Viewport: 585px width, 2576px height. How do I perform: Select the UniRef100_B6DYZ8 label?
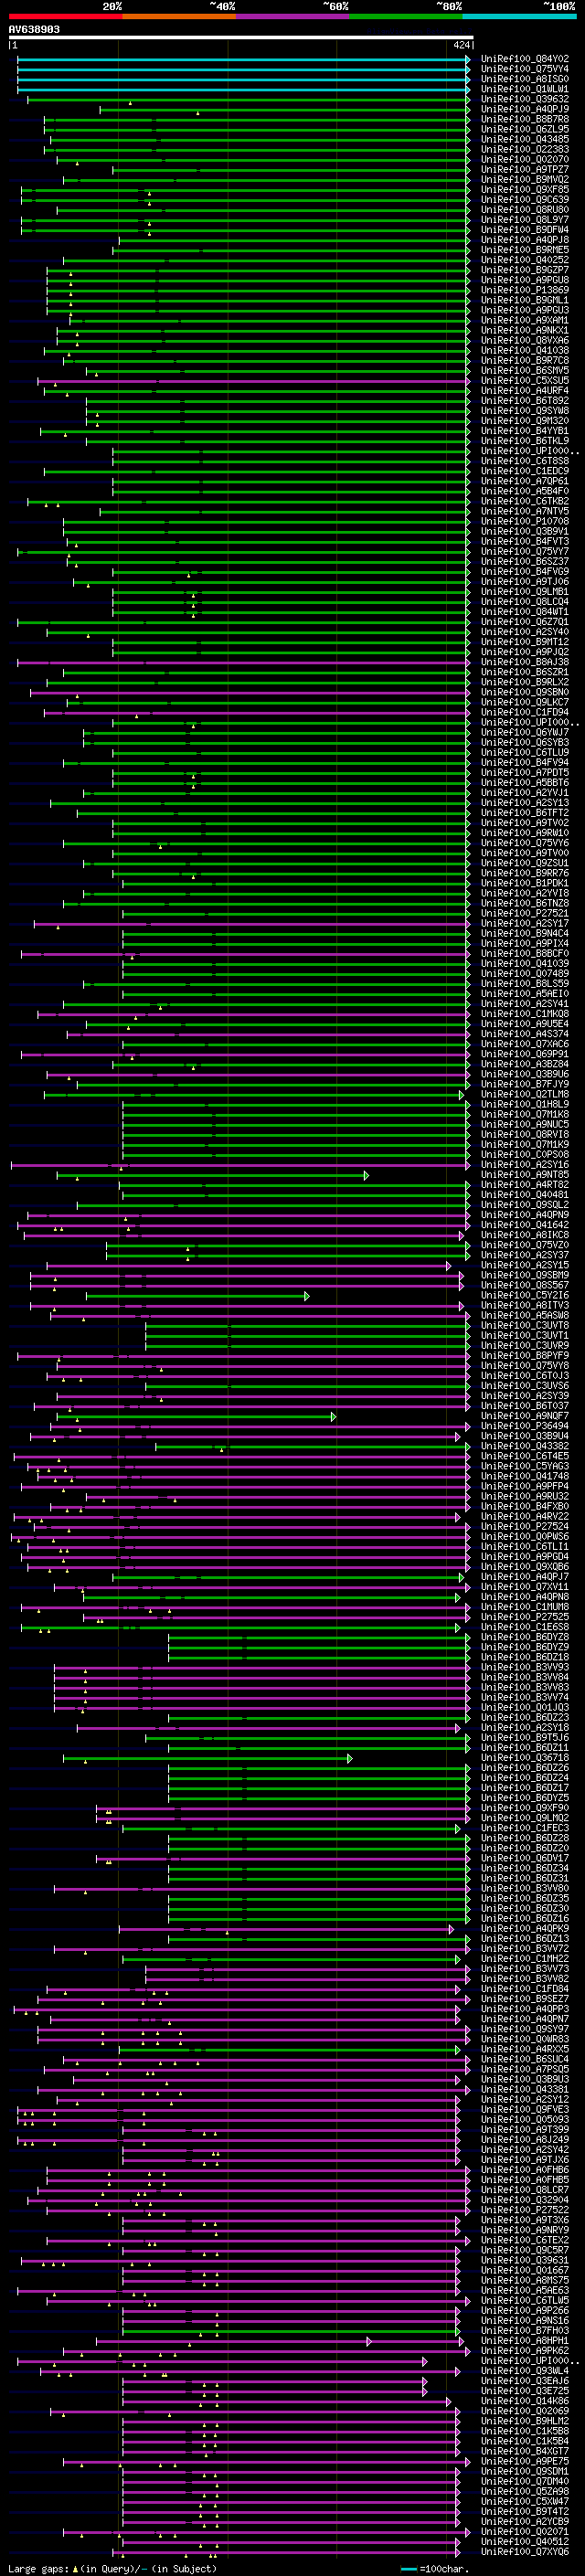[x=525, y=1637]
